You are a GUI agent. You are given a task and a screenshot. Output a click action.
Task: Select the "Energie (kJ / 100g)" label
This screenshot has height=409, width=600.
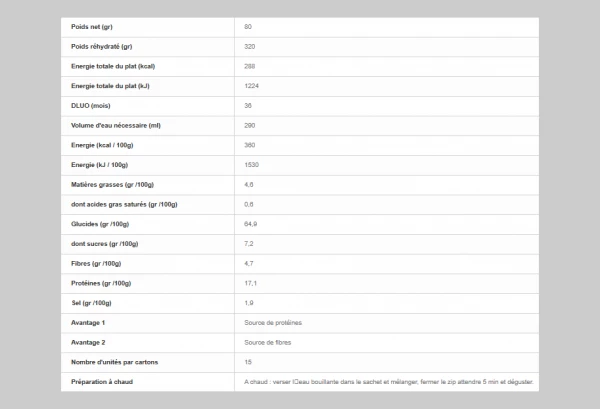click(x=100, y=164)
